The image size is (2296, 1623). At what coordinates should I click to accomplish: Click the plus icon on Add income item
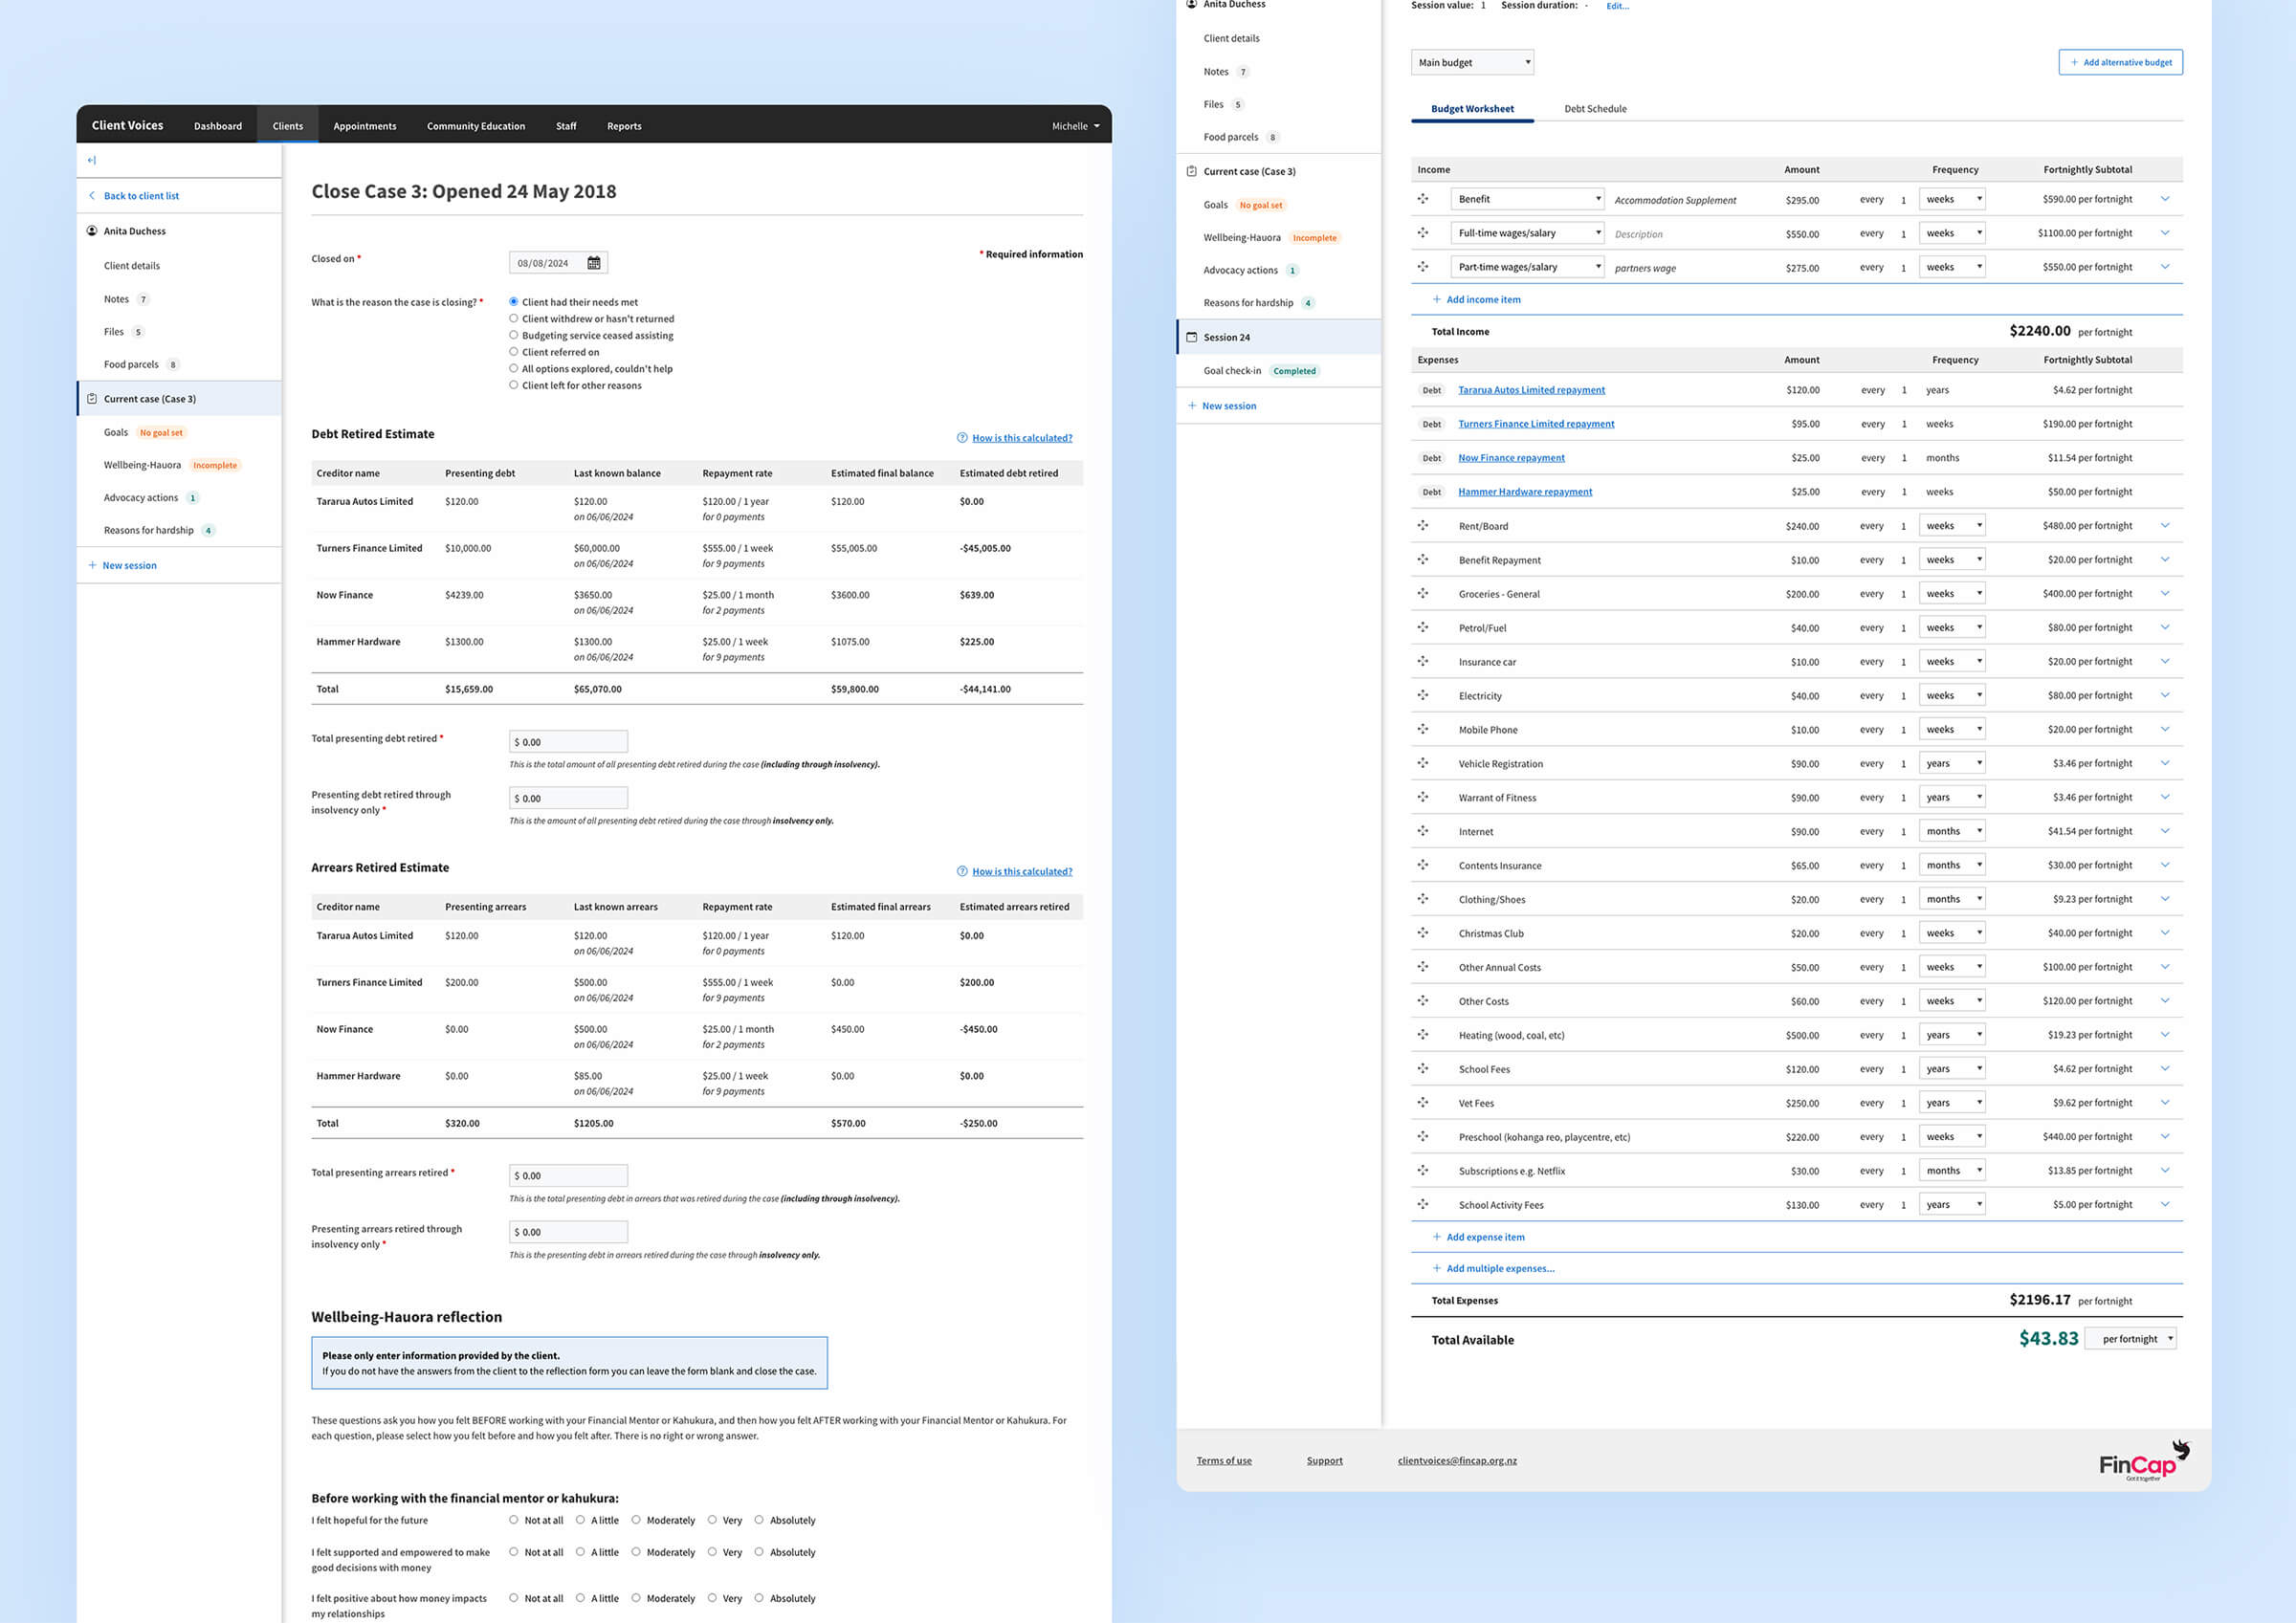1436,299
